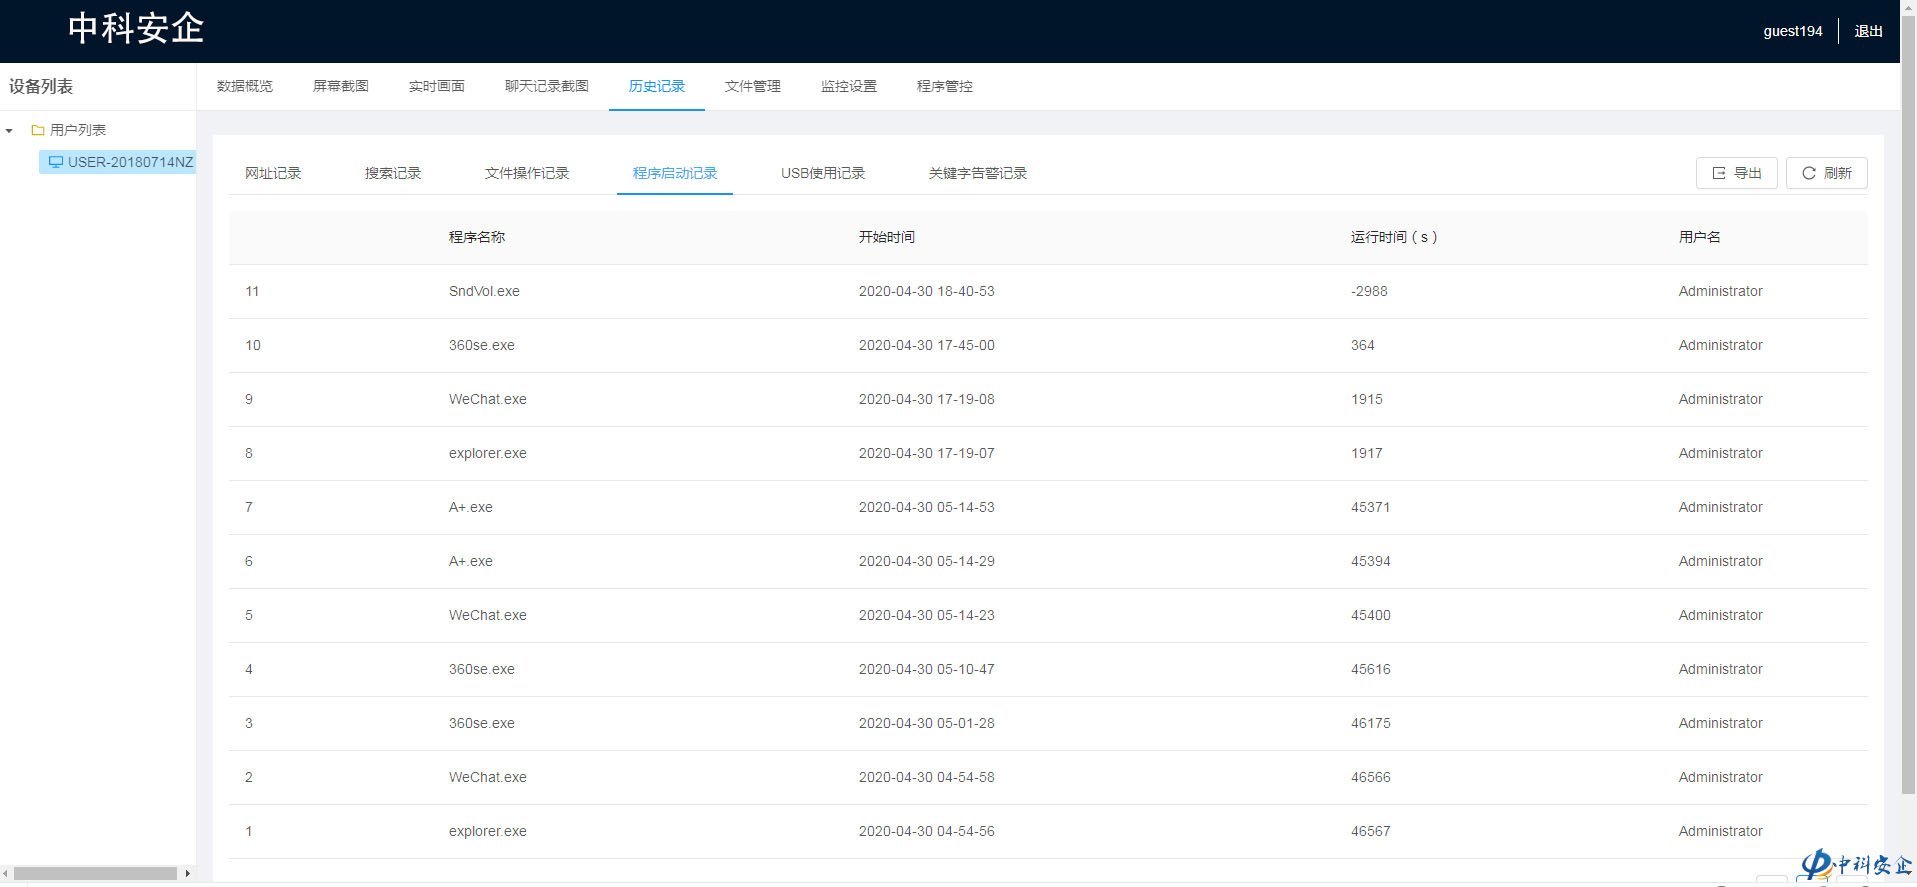Viewport: 1917px width, 887px height.
Task: Click run time value 45394
Action: (x=1371, y=561)
